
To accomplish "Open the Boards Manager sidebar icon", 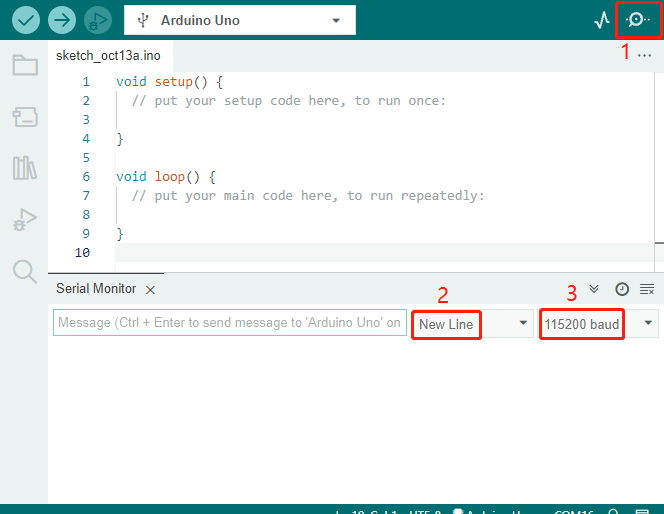I will point(25,117).
